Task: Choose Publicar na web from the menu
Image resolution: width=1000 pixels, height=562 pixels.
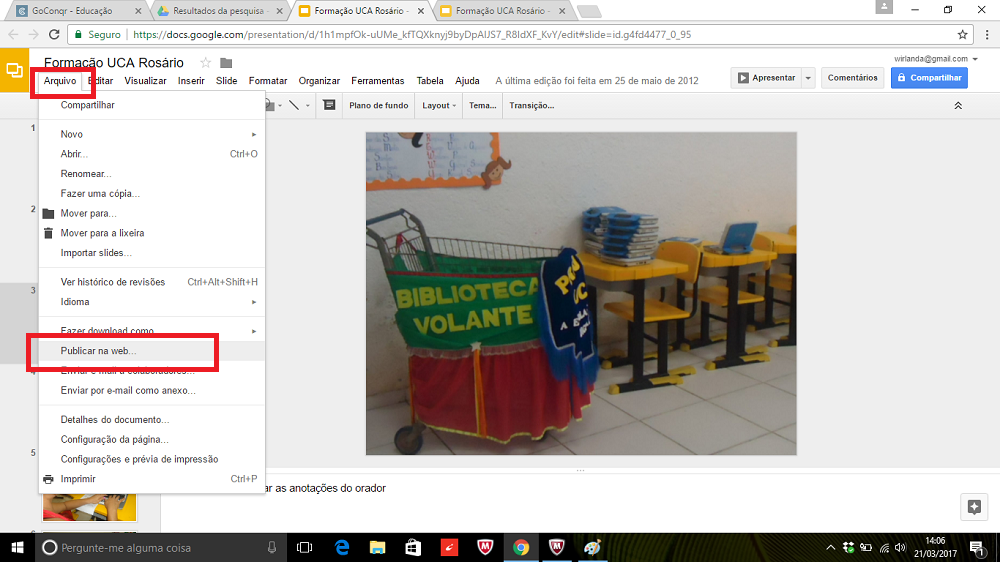Action: tap(99, 351)
